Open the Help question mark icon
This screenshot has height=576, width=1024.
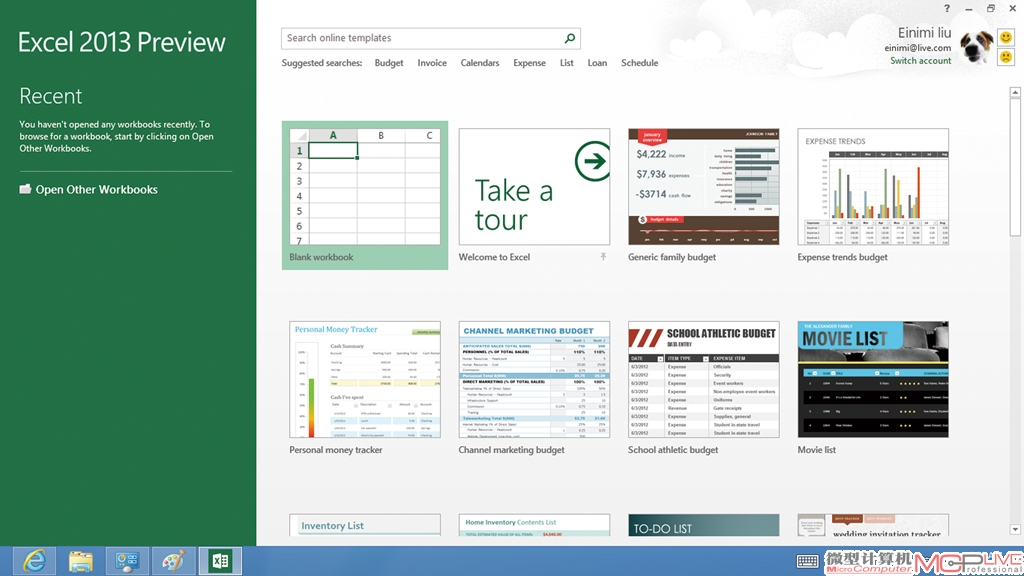[947, 8]
